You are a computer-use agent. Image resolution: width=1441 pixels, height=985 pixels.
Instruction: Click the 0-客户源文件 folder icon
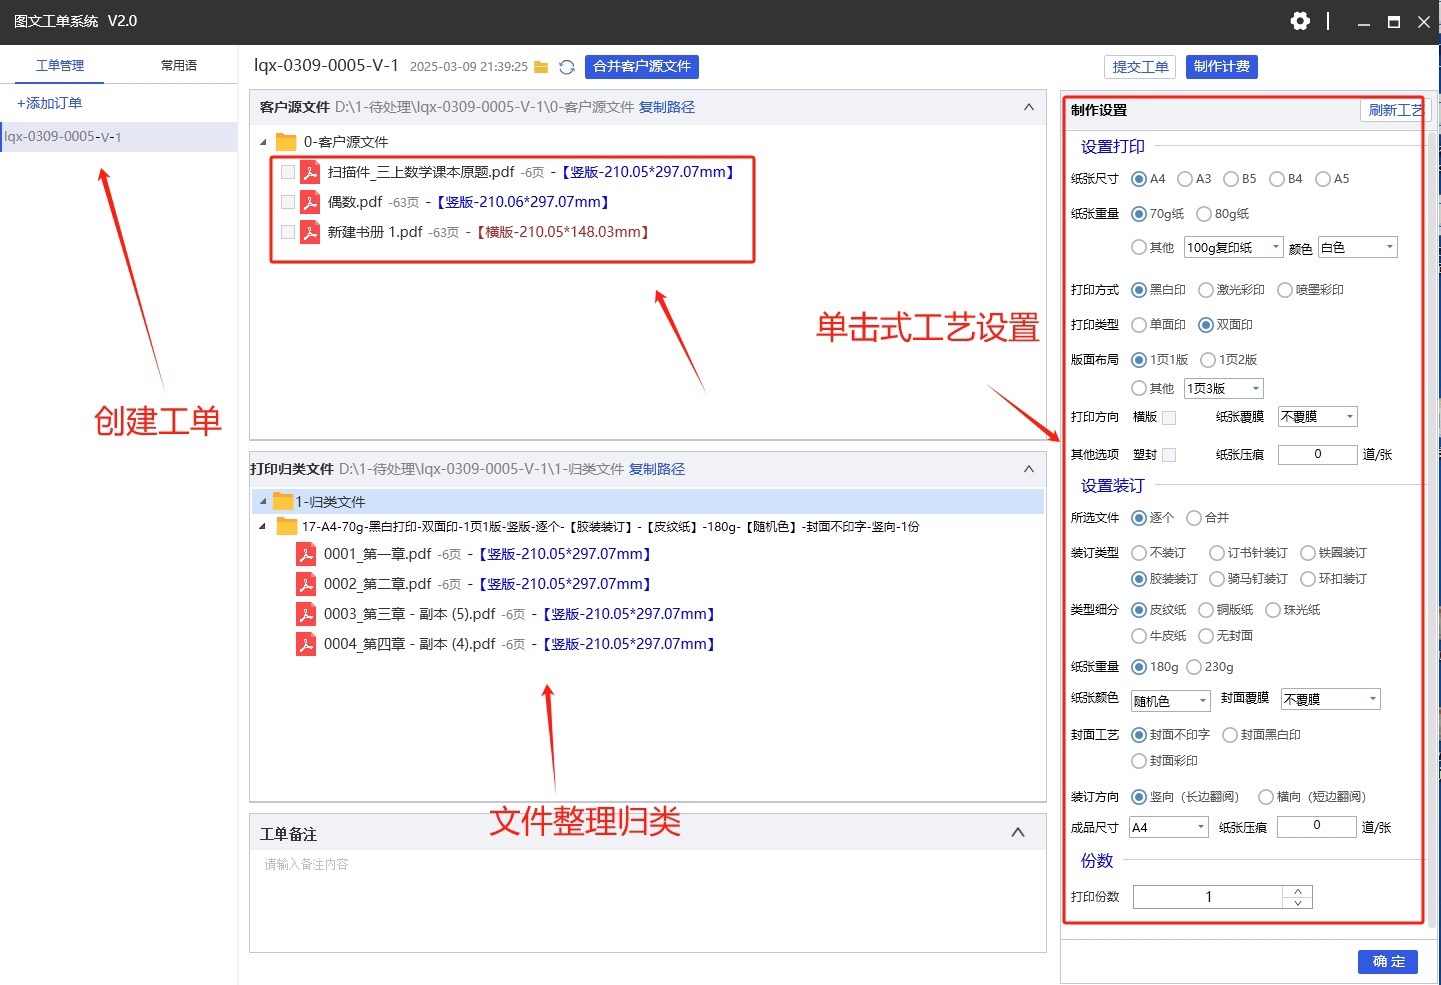coord(286,142)
